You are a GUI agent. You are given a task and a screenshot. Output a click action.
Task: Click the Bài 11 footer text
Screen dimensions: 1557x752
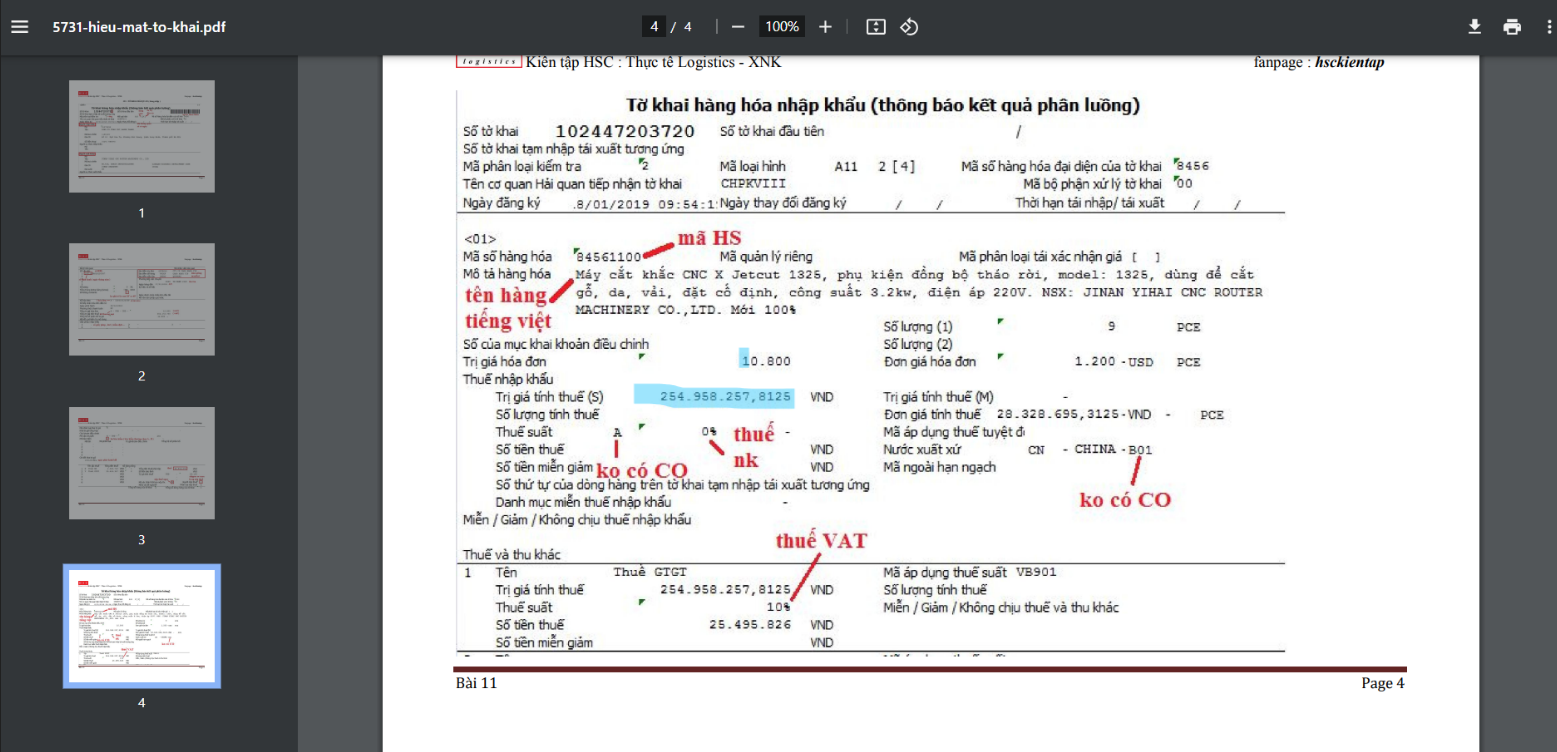point(476,684)
